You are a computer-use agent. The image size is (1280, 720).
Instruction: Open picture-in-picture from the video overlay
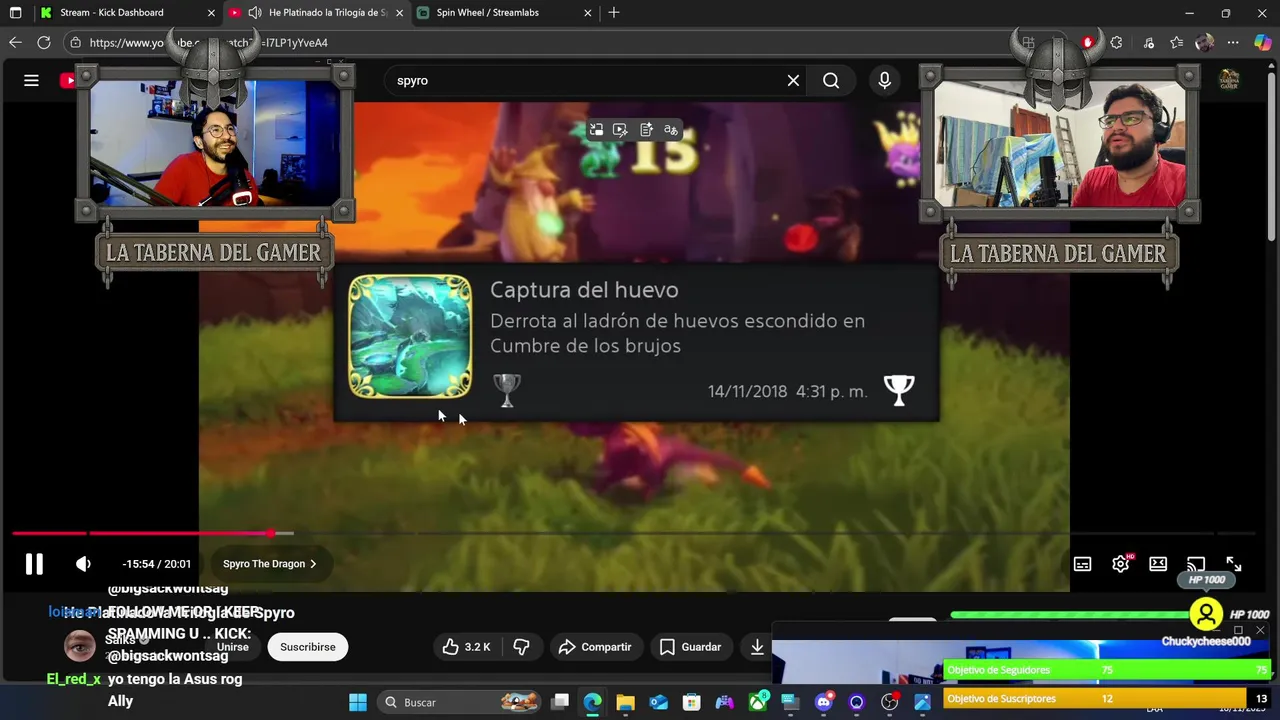coord(596,130)
